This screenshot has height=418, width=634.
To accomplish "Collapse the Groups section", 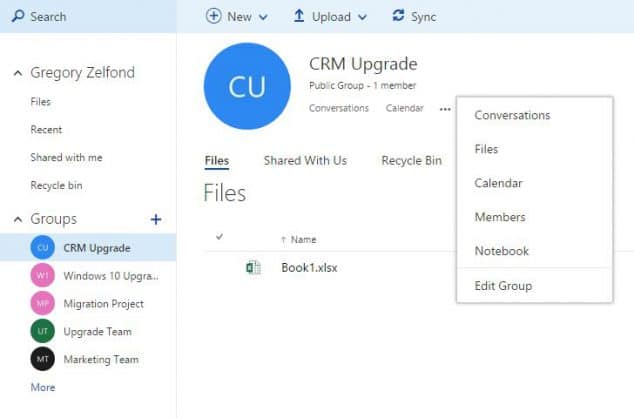I will click(x=18, y=220).
